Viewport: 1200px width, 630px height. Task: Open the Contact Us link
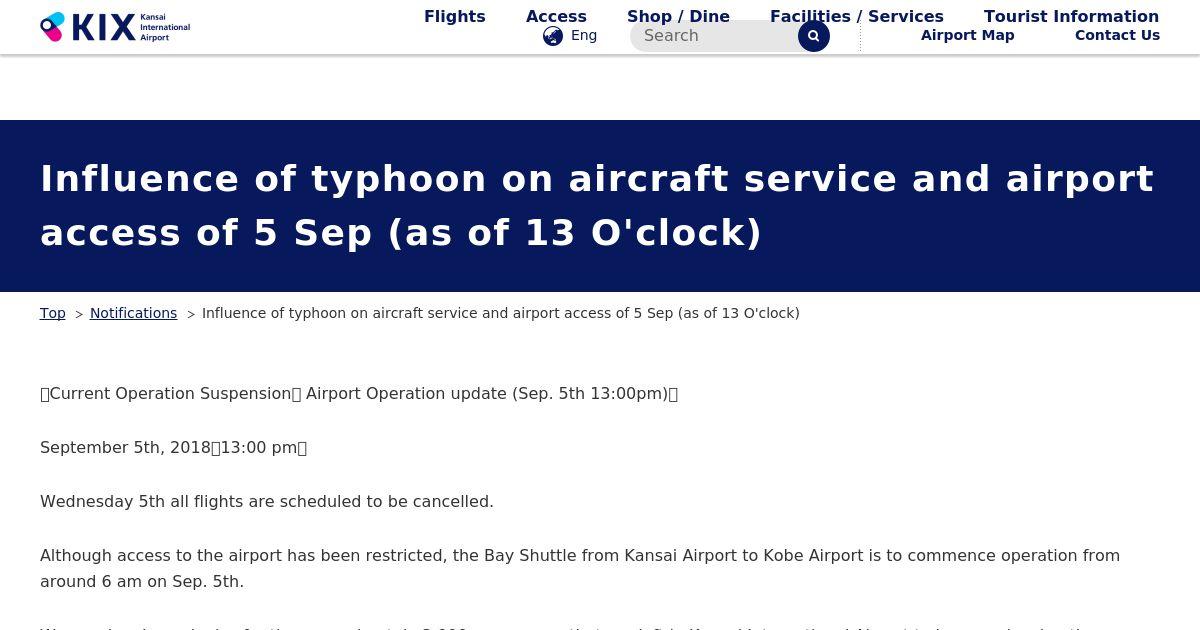pos(1117,35)
